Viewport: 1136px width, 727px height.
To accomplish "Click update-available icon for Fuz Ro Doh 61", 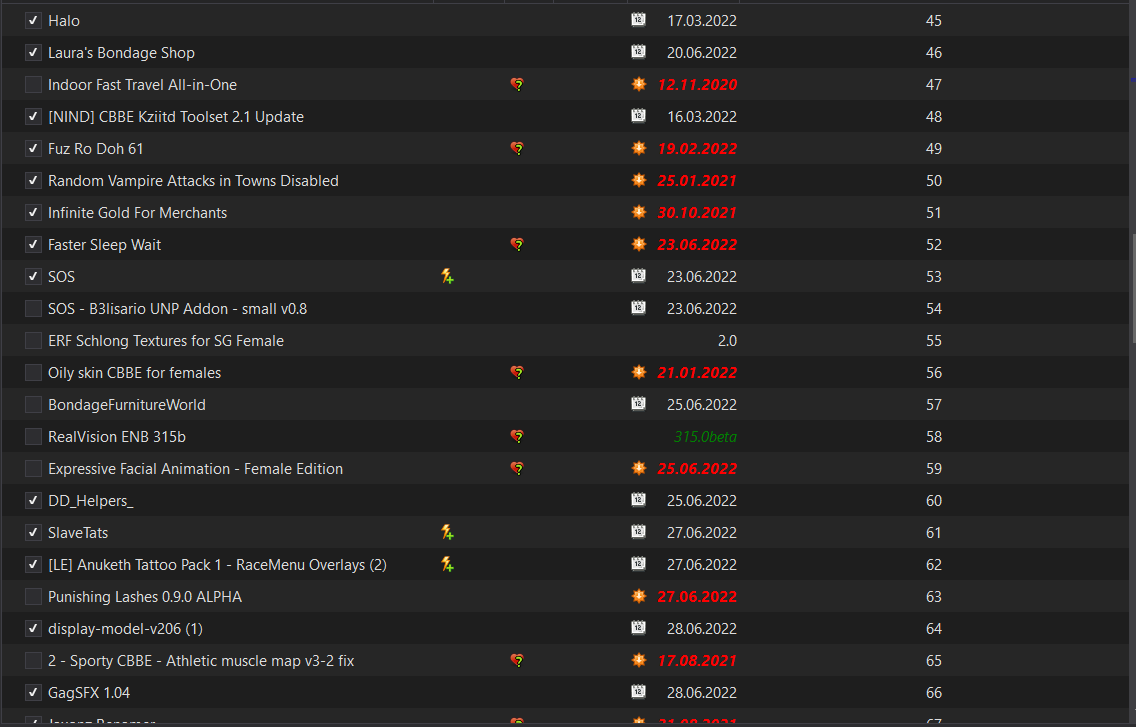I will (x=638, y=148).
